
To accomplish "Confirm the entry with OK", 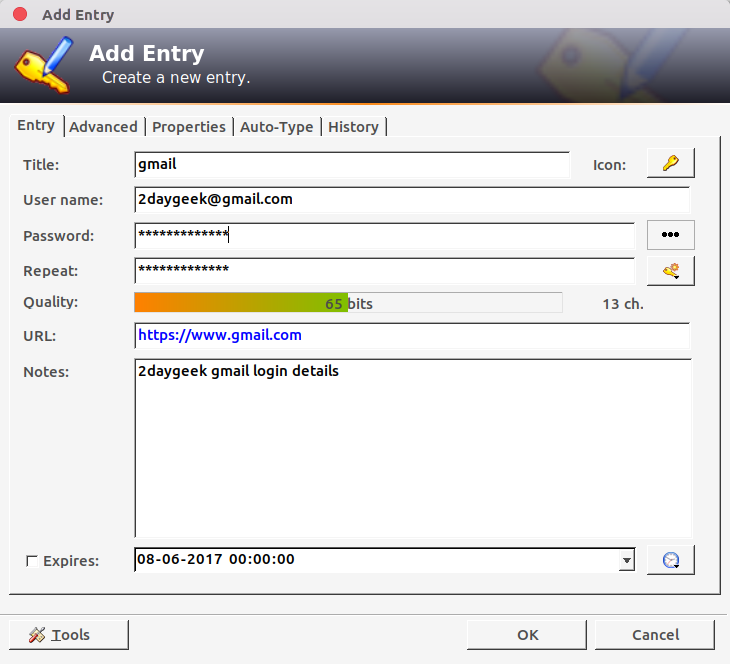I will 527,635.
